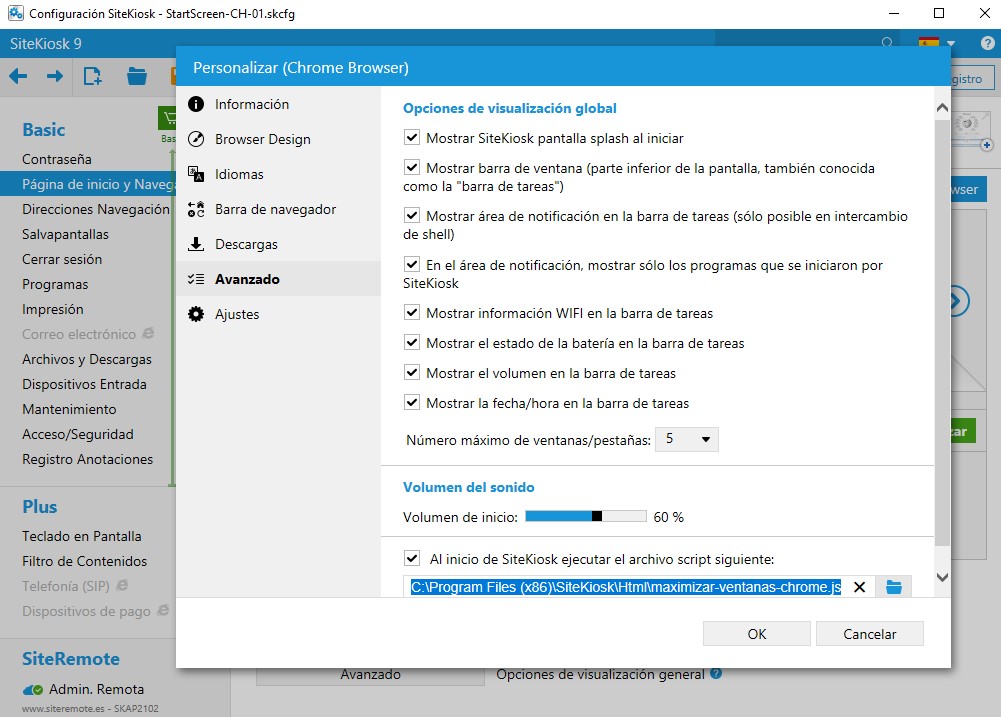Screen dimensions: 1001x717
Task: Open the Browser Design section
Action: (262, 139)
